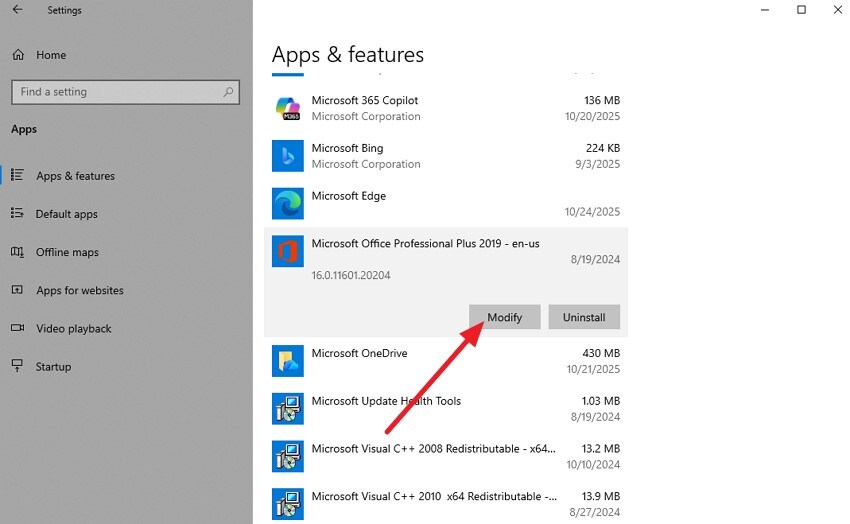Select the Microsoft OneDrive app name
This screenshot has width=850, height=524.
[359, 353]
